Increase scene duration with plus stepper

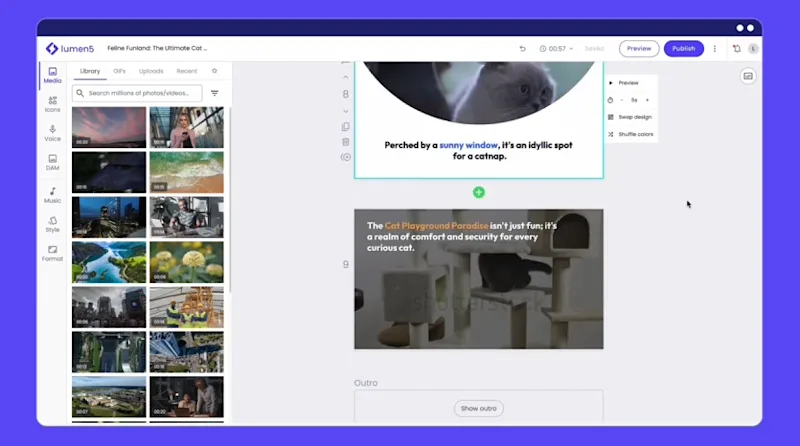point(647,100)
